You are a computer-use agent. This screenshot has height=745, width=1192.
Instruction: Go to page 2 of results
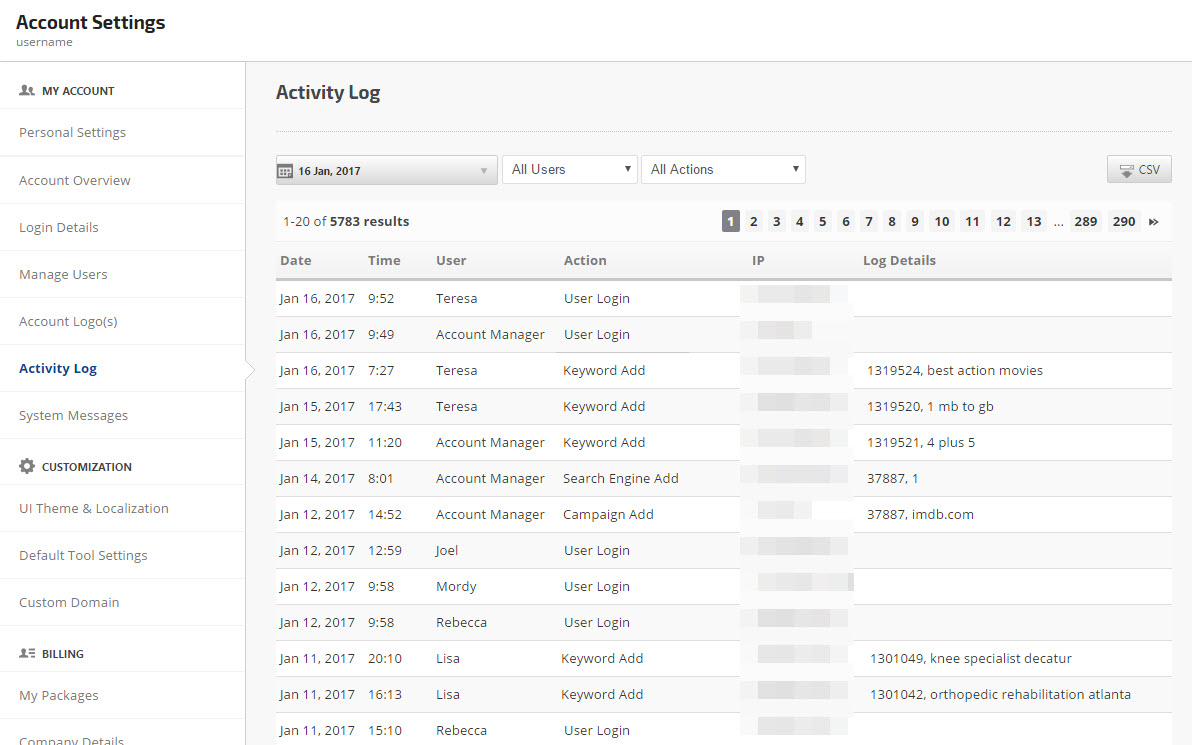click(x=754, y=222)
